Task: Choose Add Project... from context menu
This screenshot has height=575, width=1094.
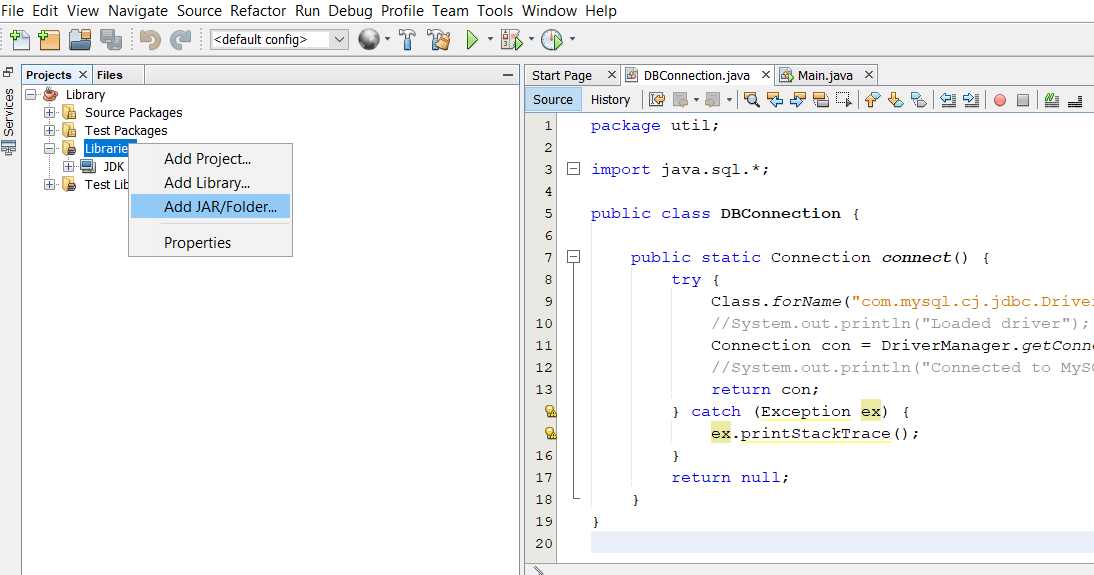Action: click(210, 159)
